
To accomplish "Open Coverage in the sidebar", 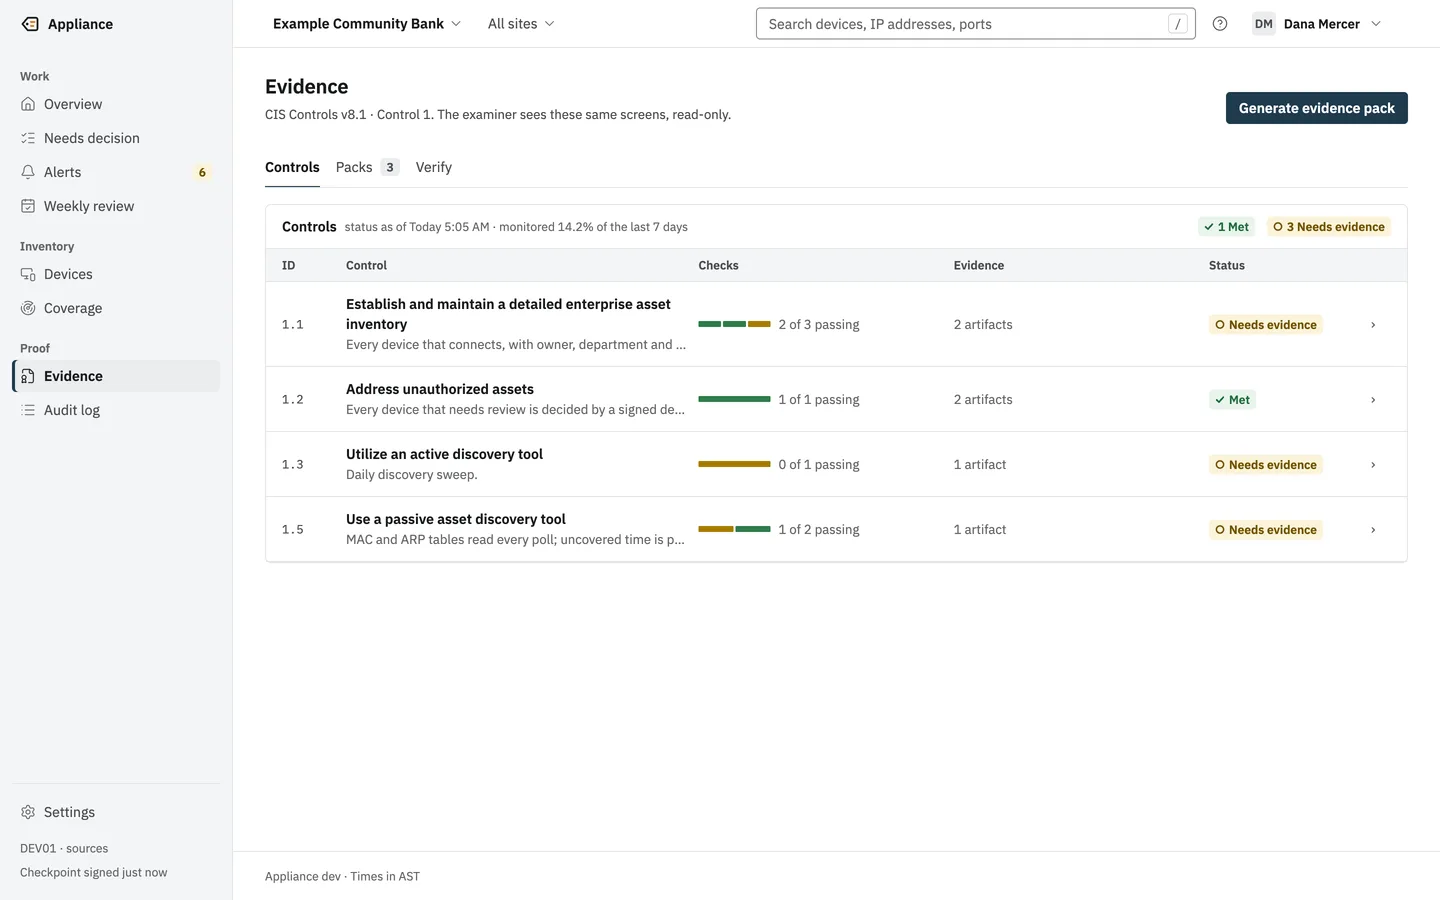I will click(x=116, y=308).
